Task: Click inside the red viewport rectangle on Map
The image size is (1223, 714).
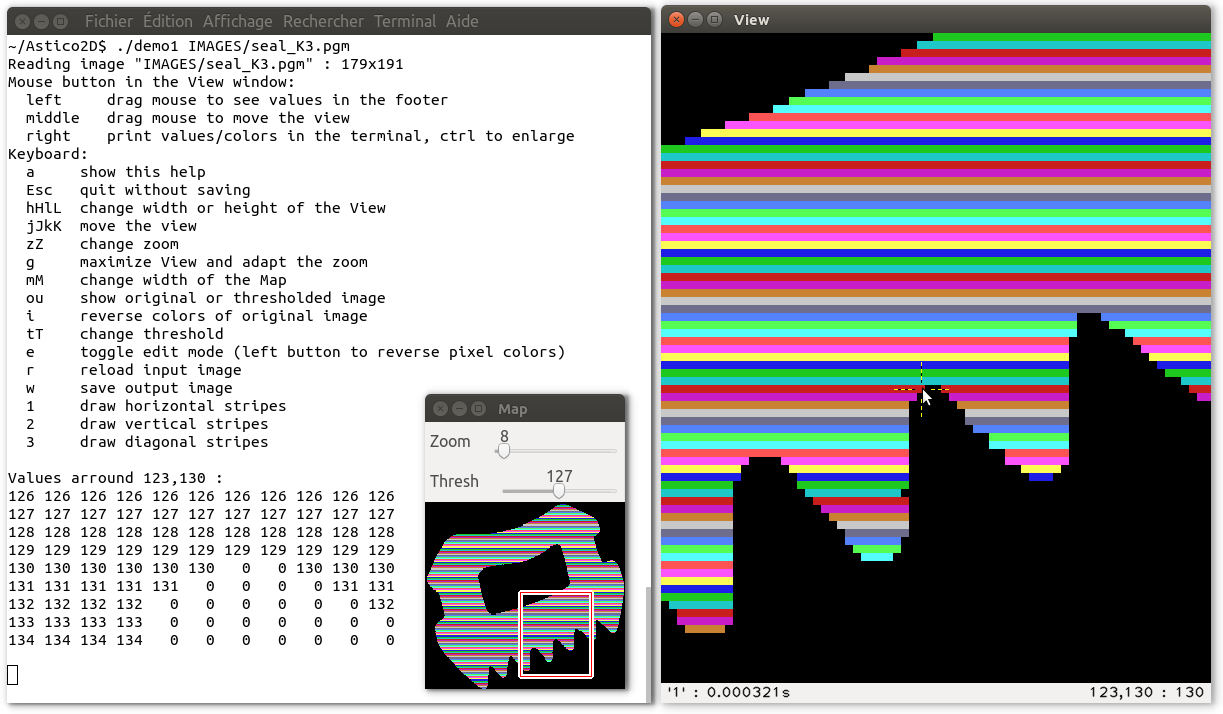Action: point(556,634)
